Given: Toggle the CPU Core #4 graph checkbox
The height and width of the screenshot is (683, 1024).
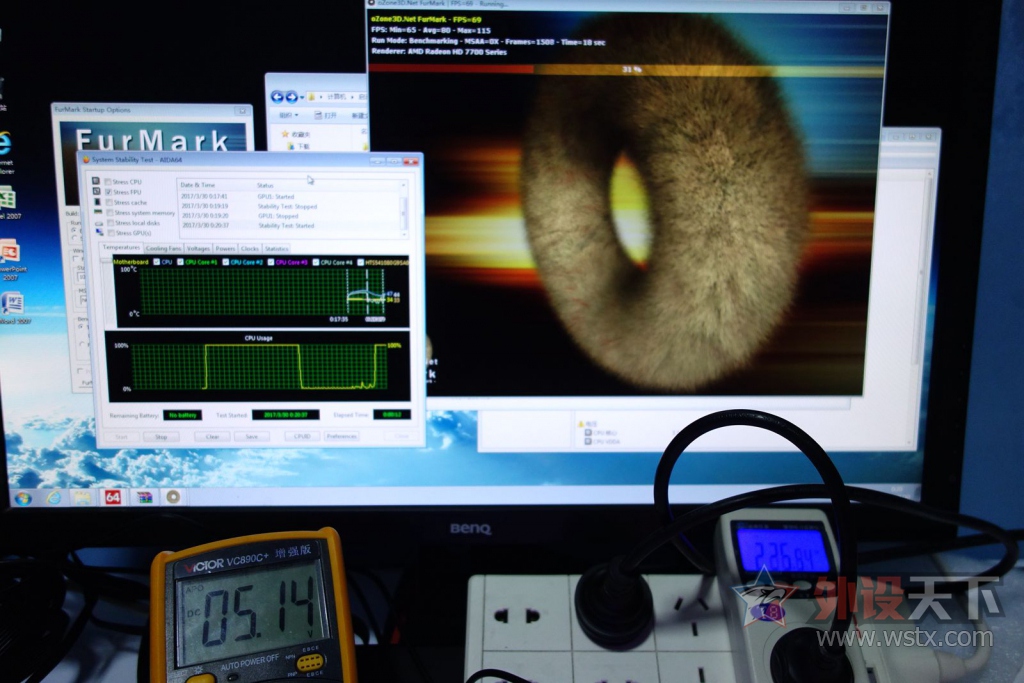Looking at the screenshot, I should (315, 262).
